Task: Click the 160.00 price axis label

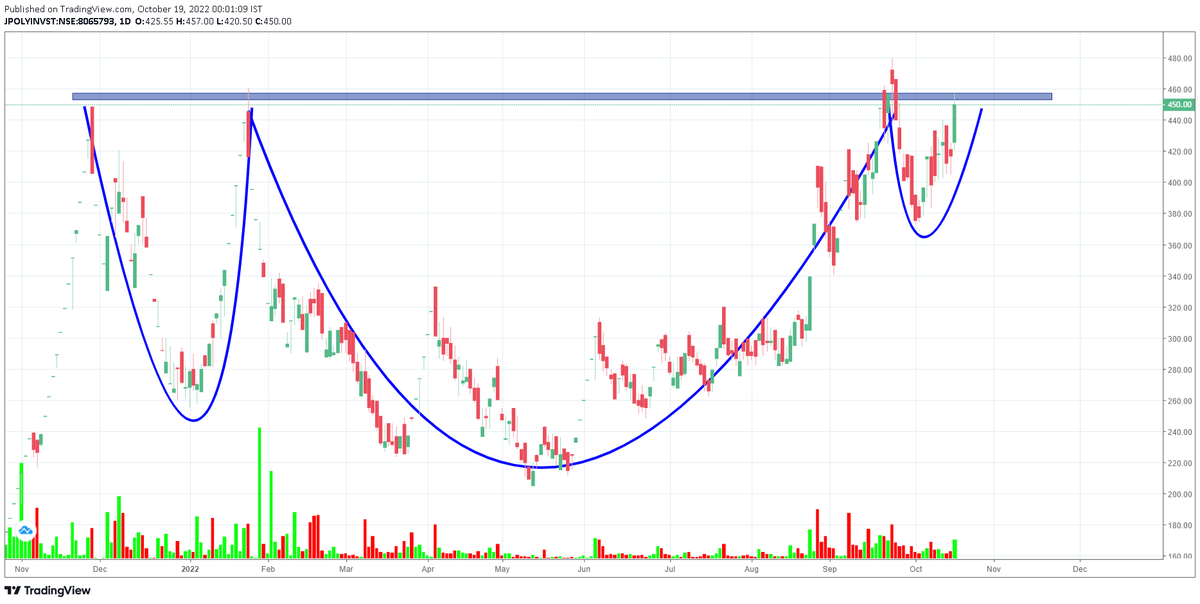Action: 1180,556
